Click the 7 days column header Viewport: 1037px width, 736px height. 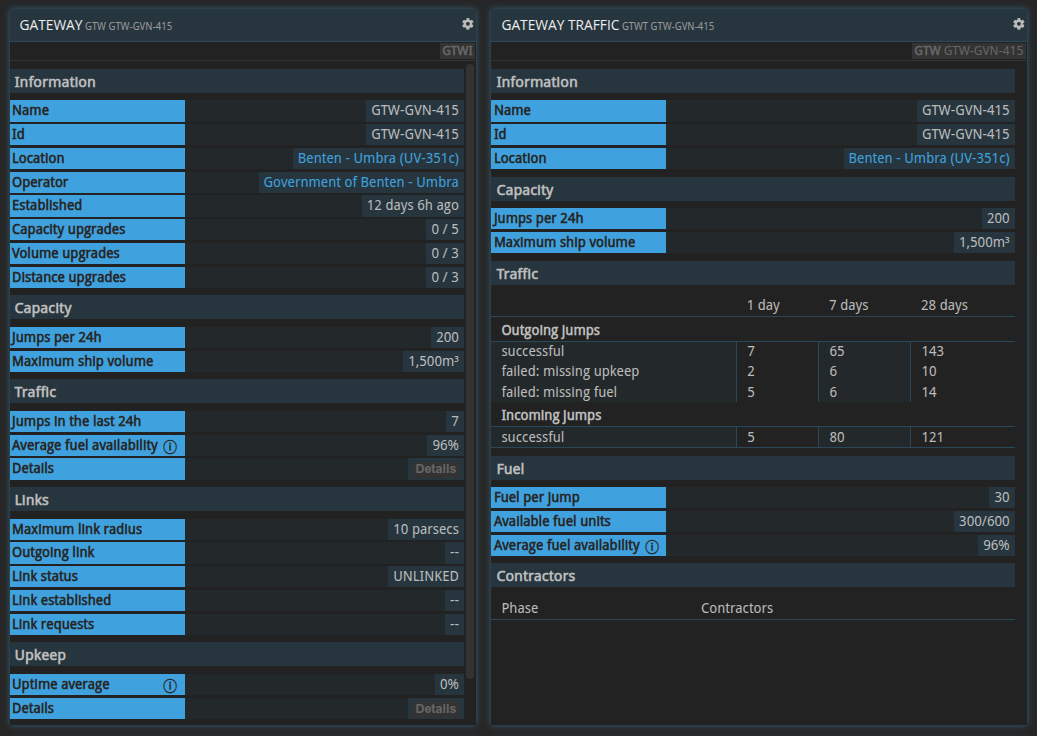849,305
